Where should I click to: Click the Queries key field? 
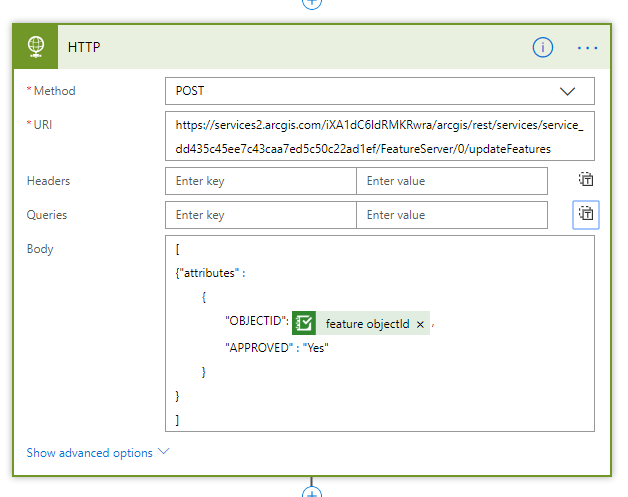[261, 215]
